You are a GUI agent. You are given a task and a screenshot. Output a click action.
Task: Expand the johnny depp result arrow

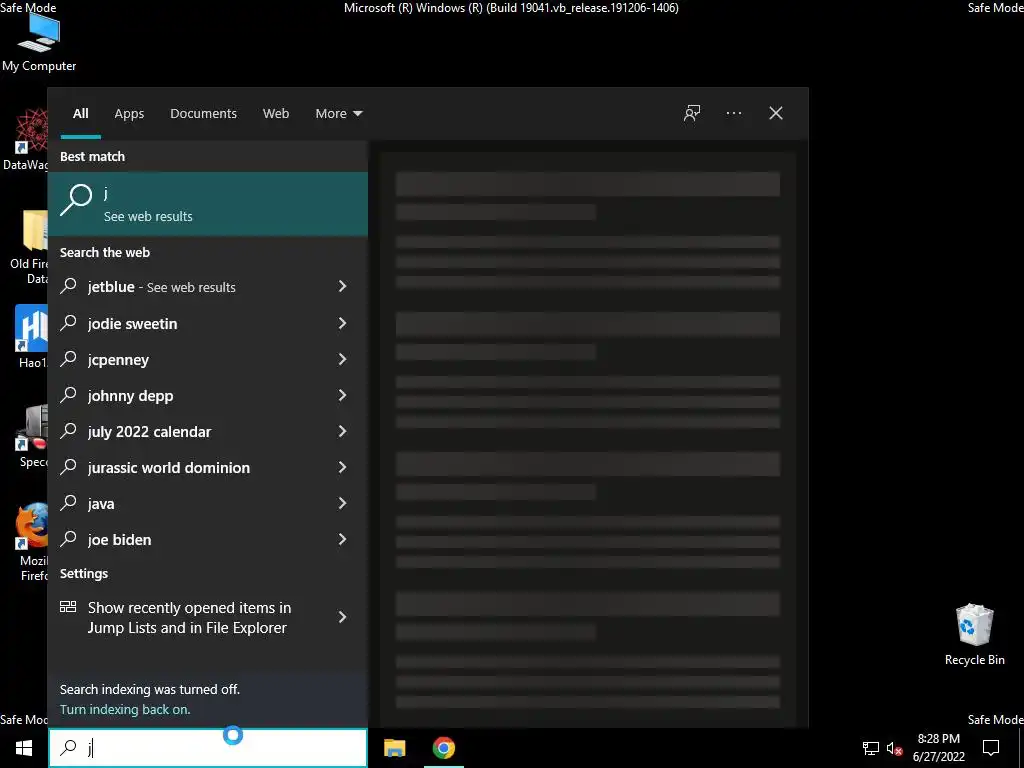point(342,394)
